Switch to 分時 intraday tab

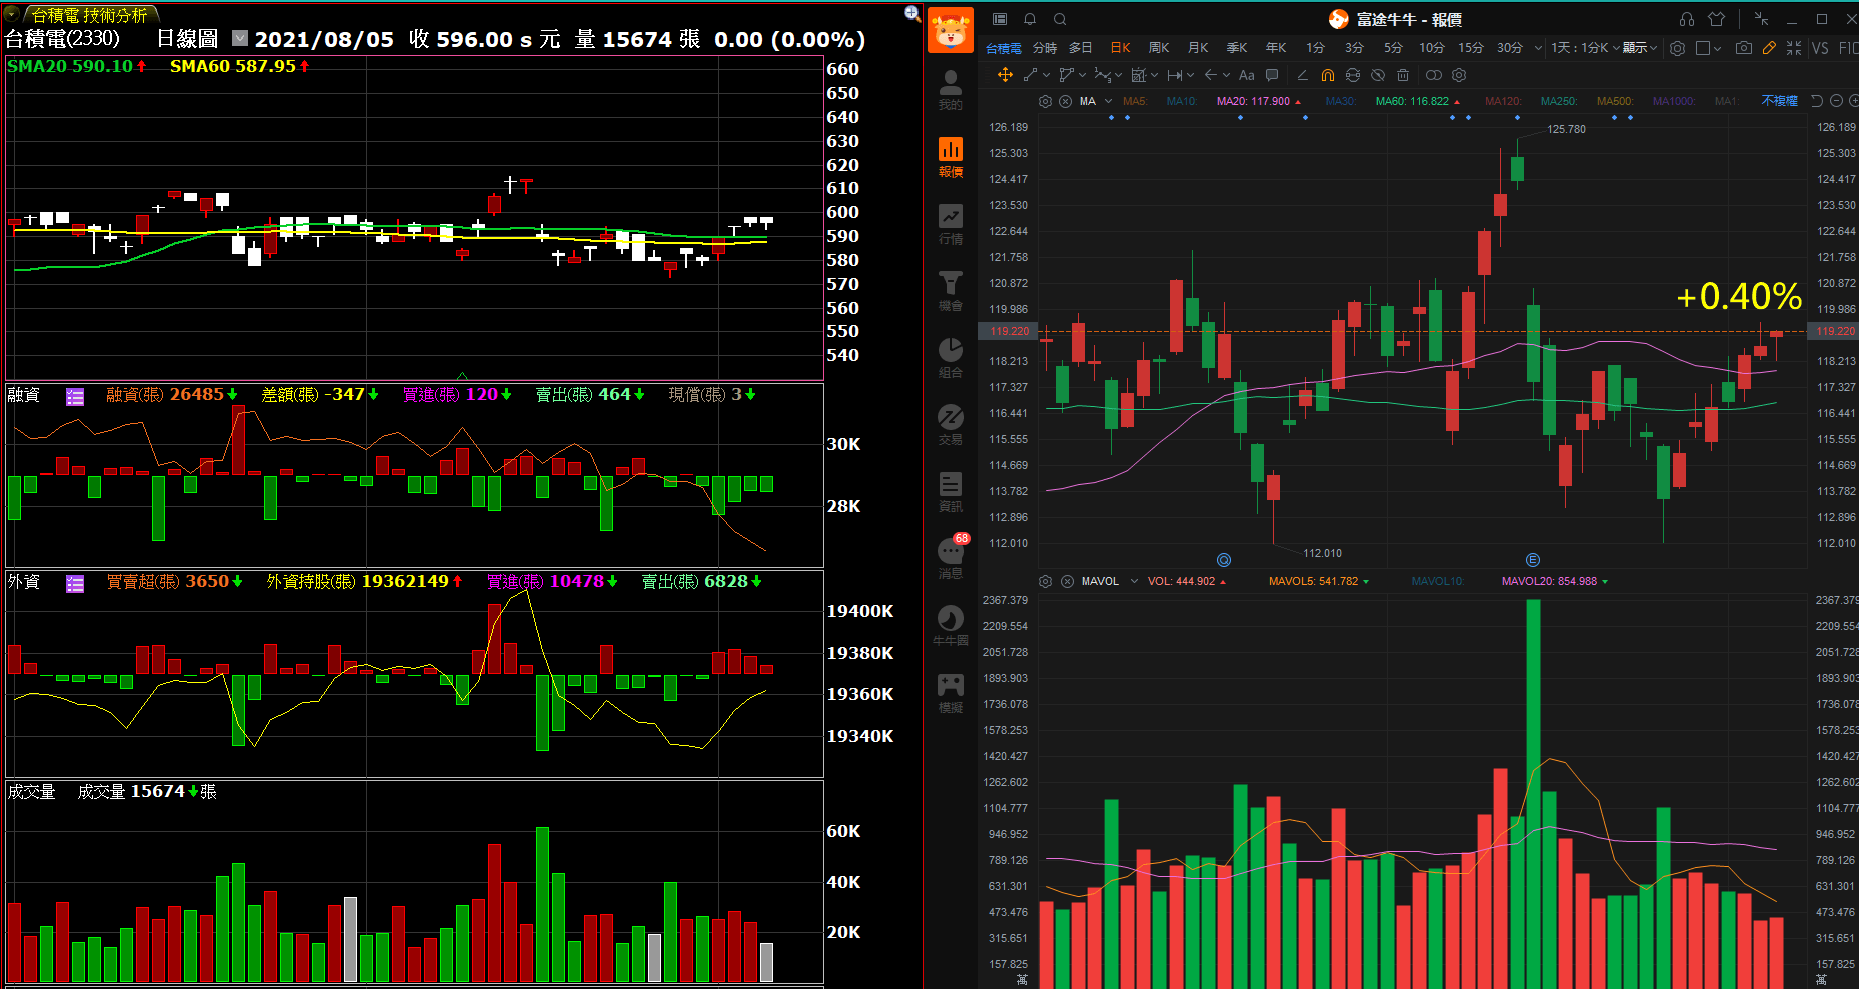click(1045, 48)
